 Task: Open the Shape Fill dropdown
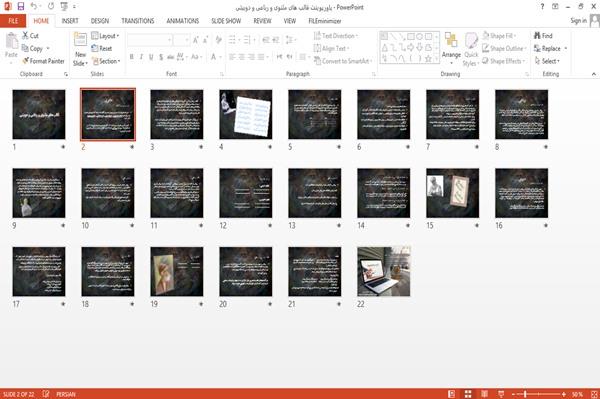click(499, 36)
